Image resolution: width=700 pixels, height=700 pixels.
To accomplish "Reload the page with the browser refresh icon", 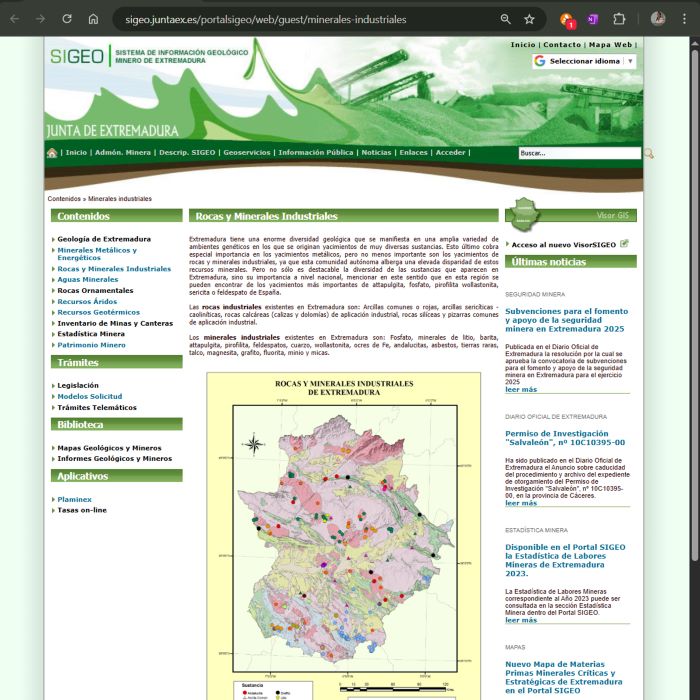I will pos(67,19).
